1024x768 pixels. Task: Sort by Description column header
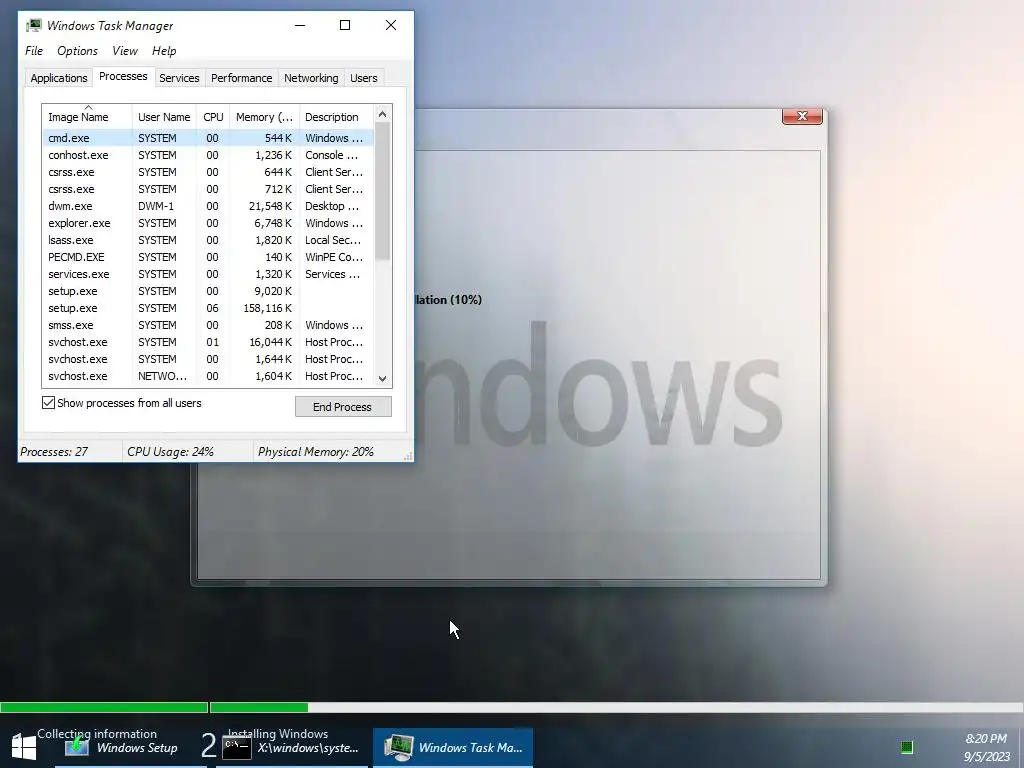336,117
